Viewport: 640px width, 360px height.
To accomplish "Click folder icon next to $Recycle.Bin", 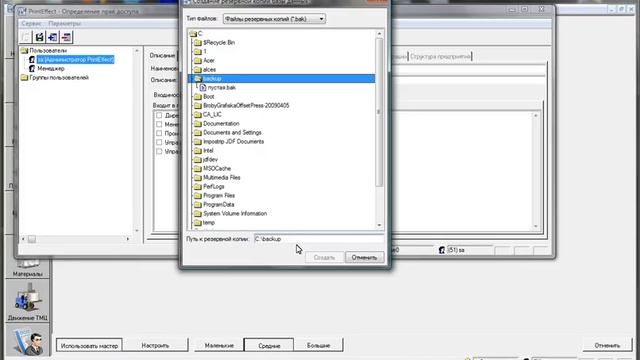I will (198, 42).
